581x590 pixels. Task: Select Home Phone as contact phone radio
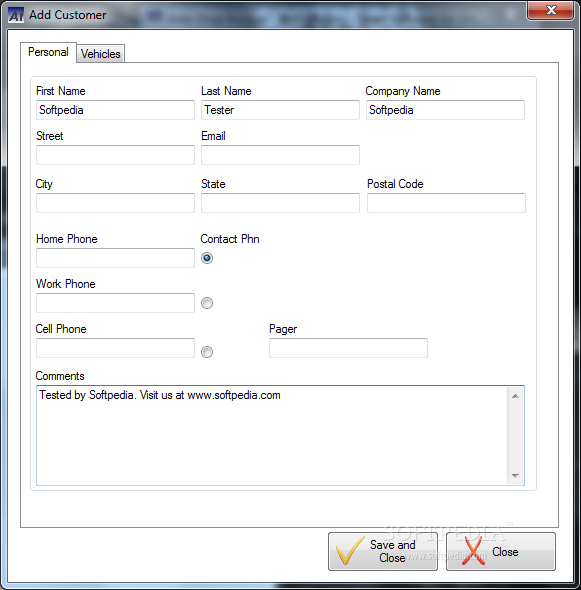click(207, 258)
